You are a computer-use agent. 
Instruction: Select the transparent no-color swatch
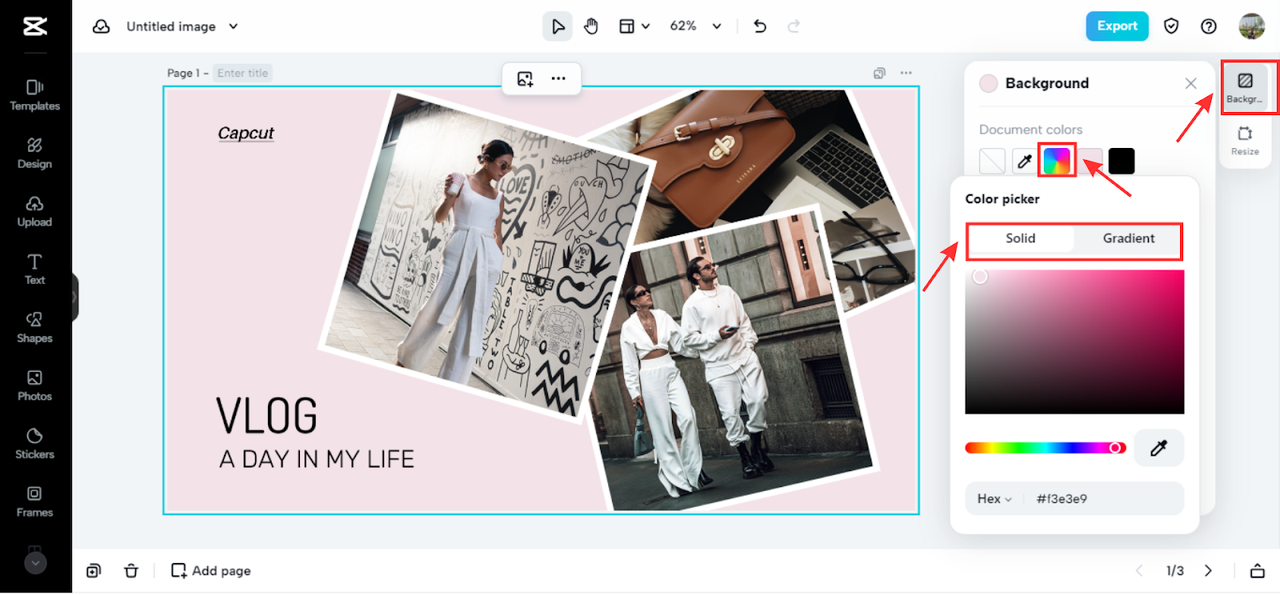[992, 161]
